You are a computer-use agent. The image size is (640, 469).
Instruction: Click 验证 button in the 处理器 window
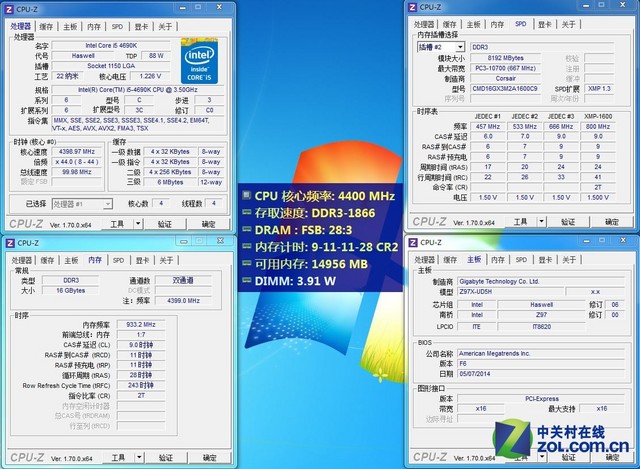pos(164,224)
